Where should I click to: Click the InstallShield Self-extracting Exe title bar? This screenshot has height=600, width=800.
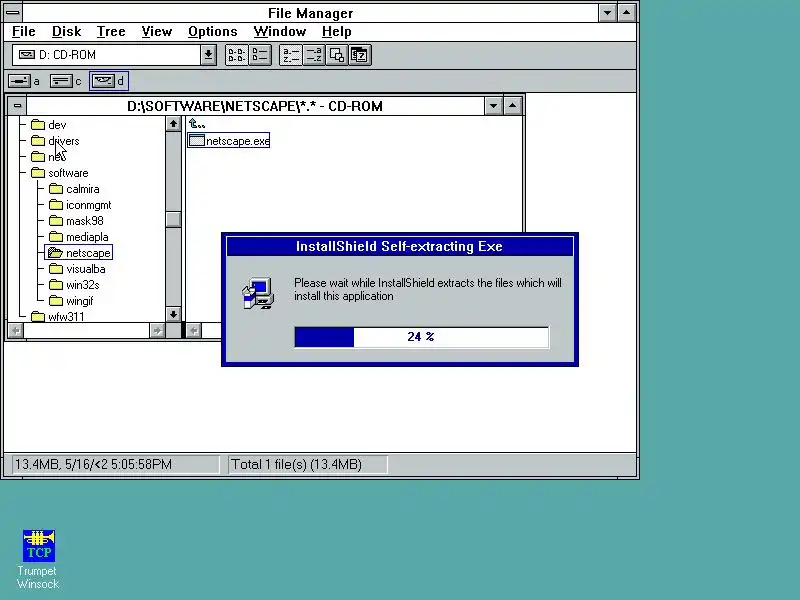coord(399,246)
